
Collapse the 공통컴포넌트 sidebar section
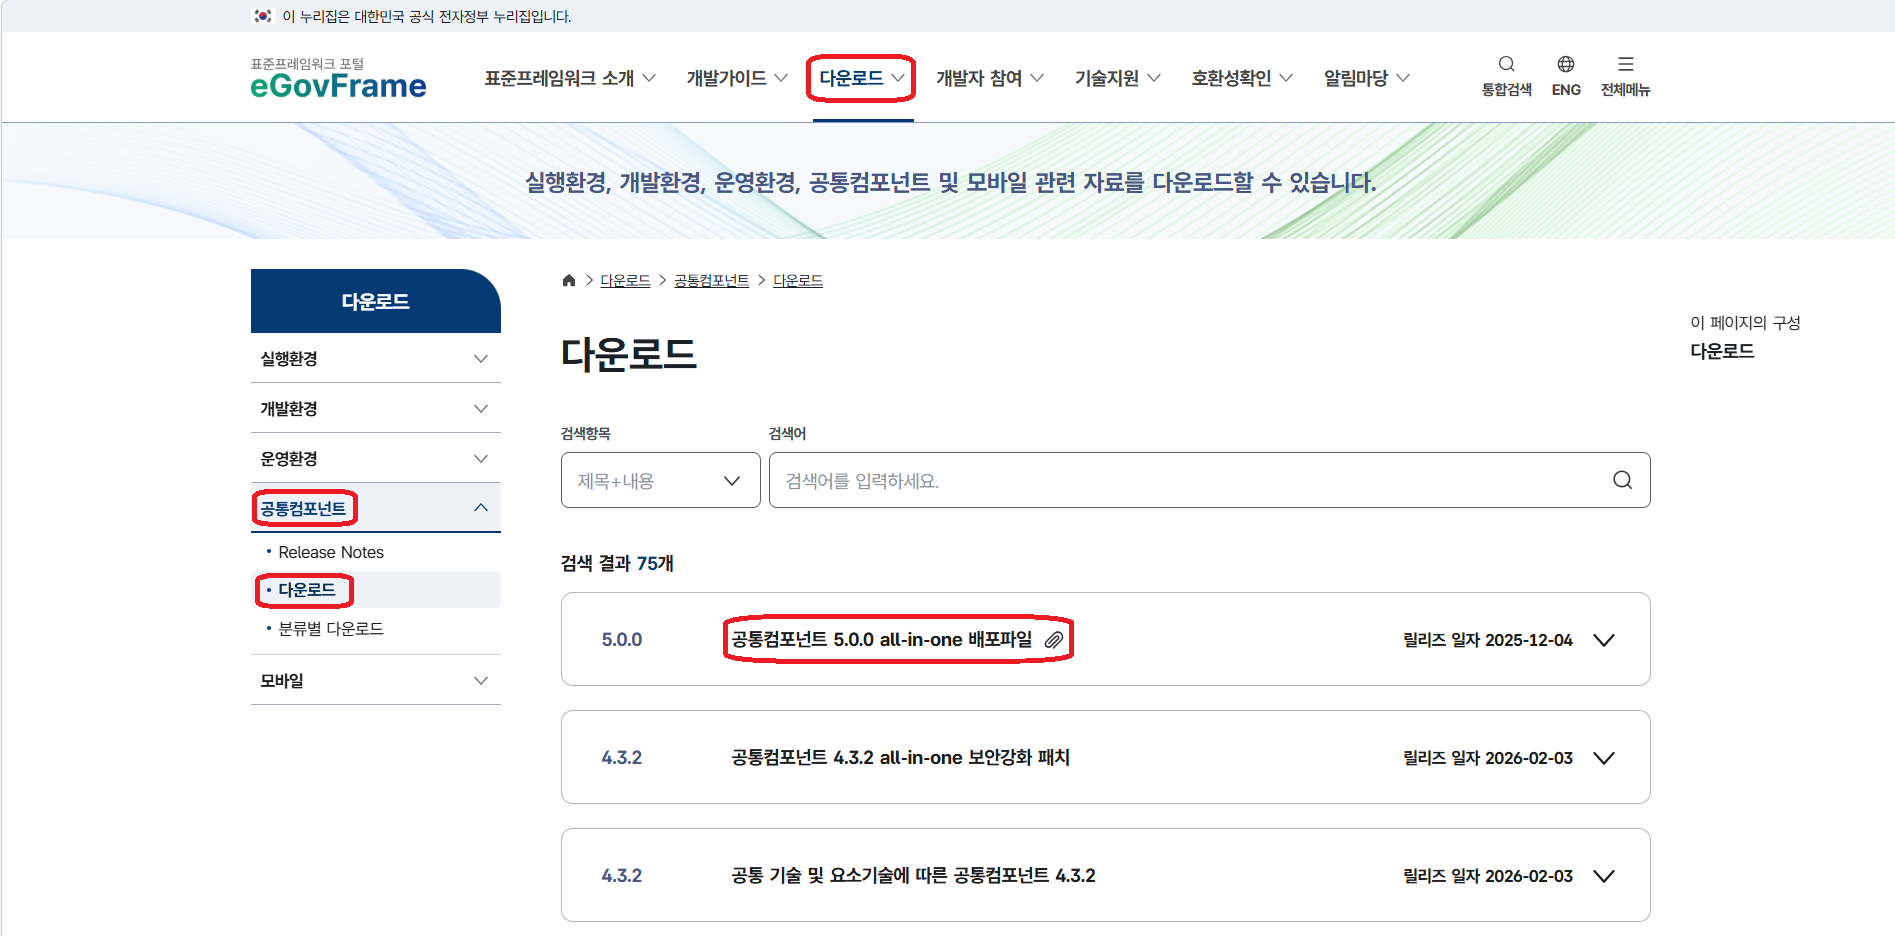(x=480, y=508)
